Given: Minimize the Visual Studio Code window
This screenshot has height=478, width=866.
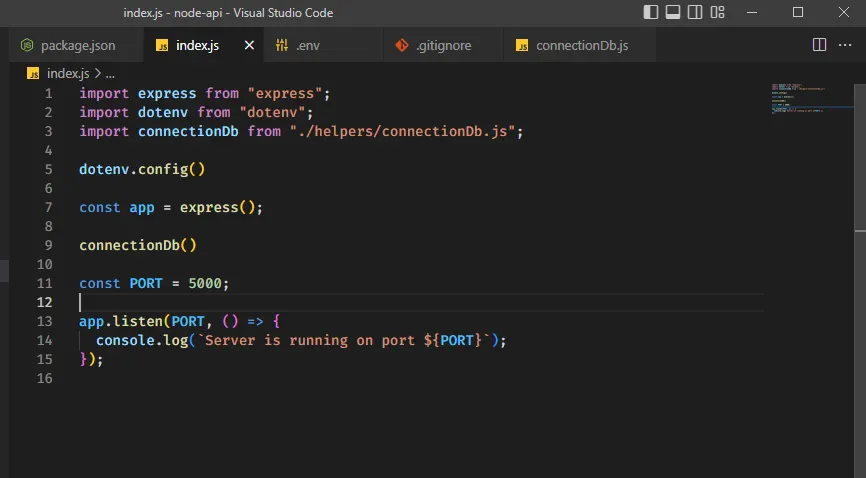Looking at the screenshot, I should [752, 12].
